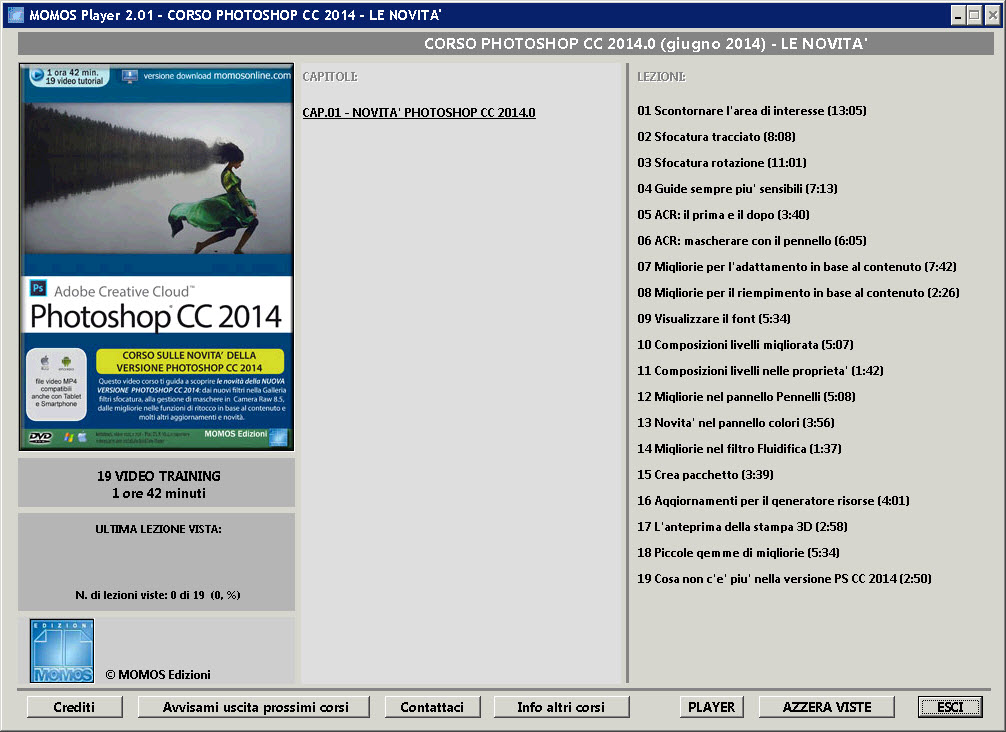Play lesson 15 Crea pacchetto
Image resolution: width=1006 pixels, height=732 pixels.
(705, 475)
